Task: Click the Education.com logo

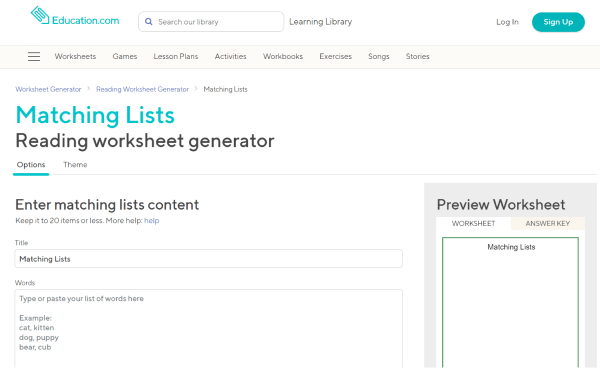Action: pos(75,16)
